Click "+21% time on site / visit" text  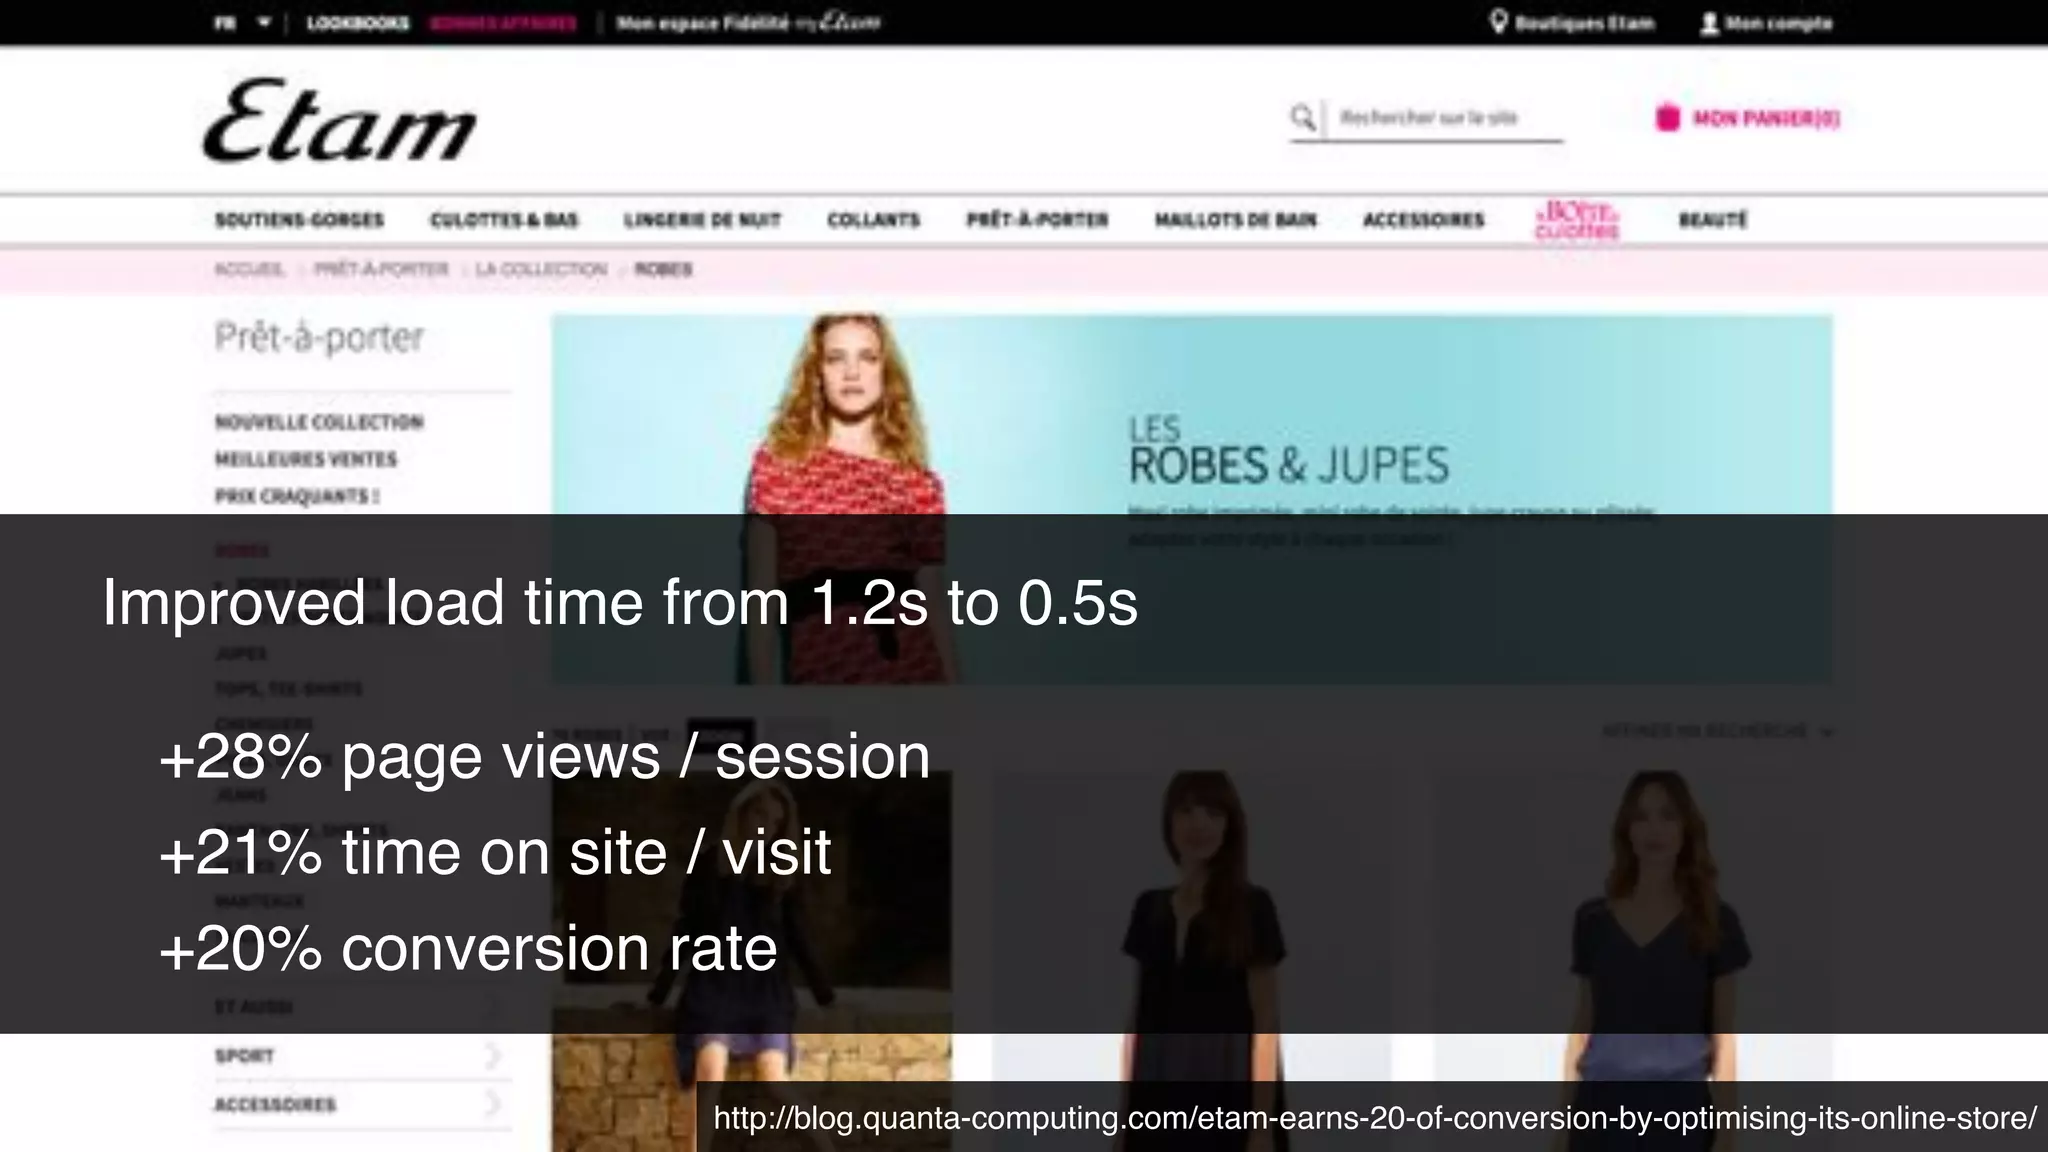pyautogui.click(x=495, y=852)
